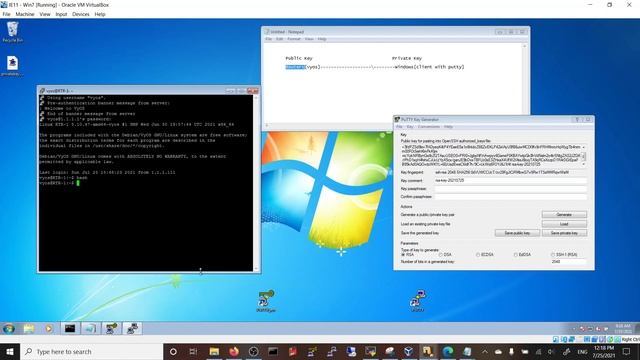640x360 pixels.
Task: Click the ENG language indicator
Action: [582, 352]
